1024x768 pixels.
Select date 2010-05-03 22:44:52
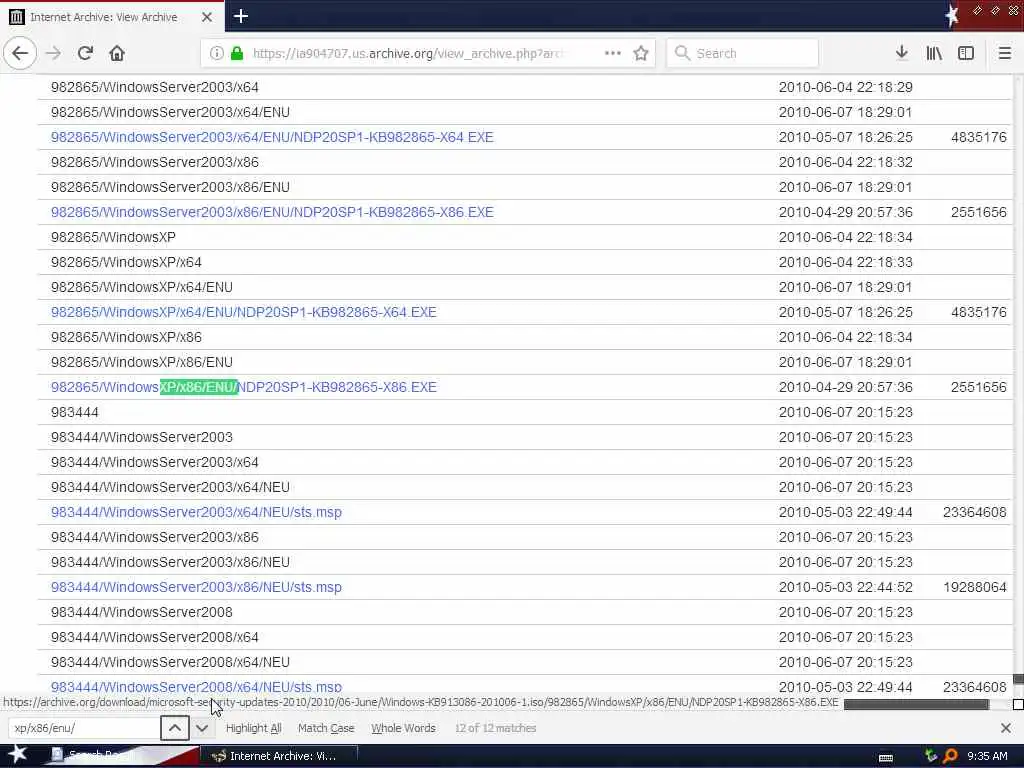coord(845,587)
